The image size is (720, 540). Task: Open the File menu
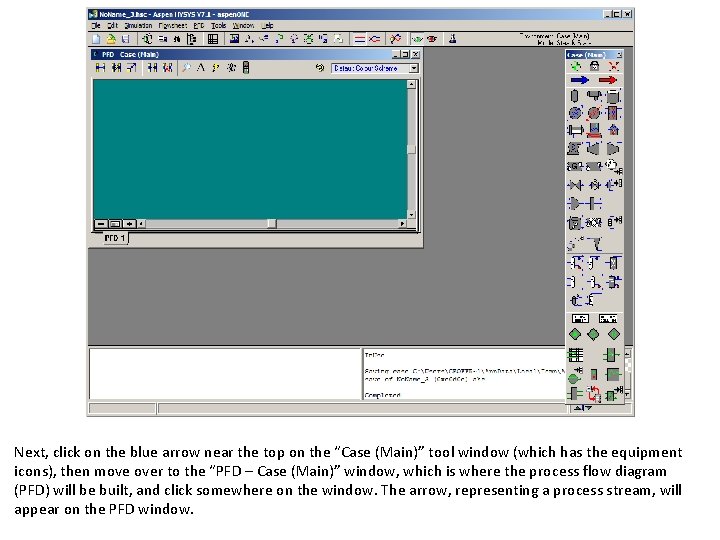coord(96,26)
